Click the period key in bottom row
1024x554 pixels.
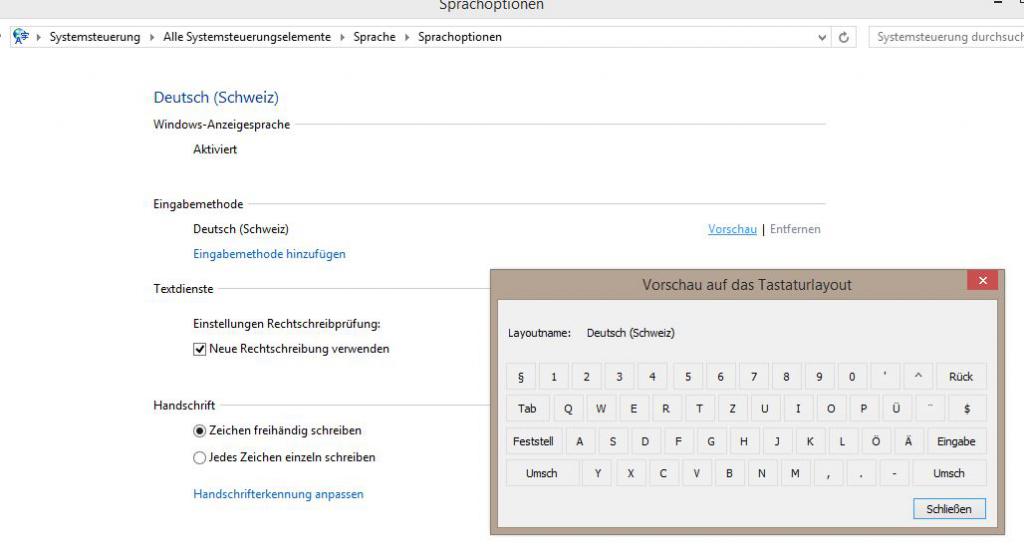tap(861, 473)
